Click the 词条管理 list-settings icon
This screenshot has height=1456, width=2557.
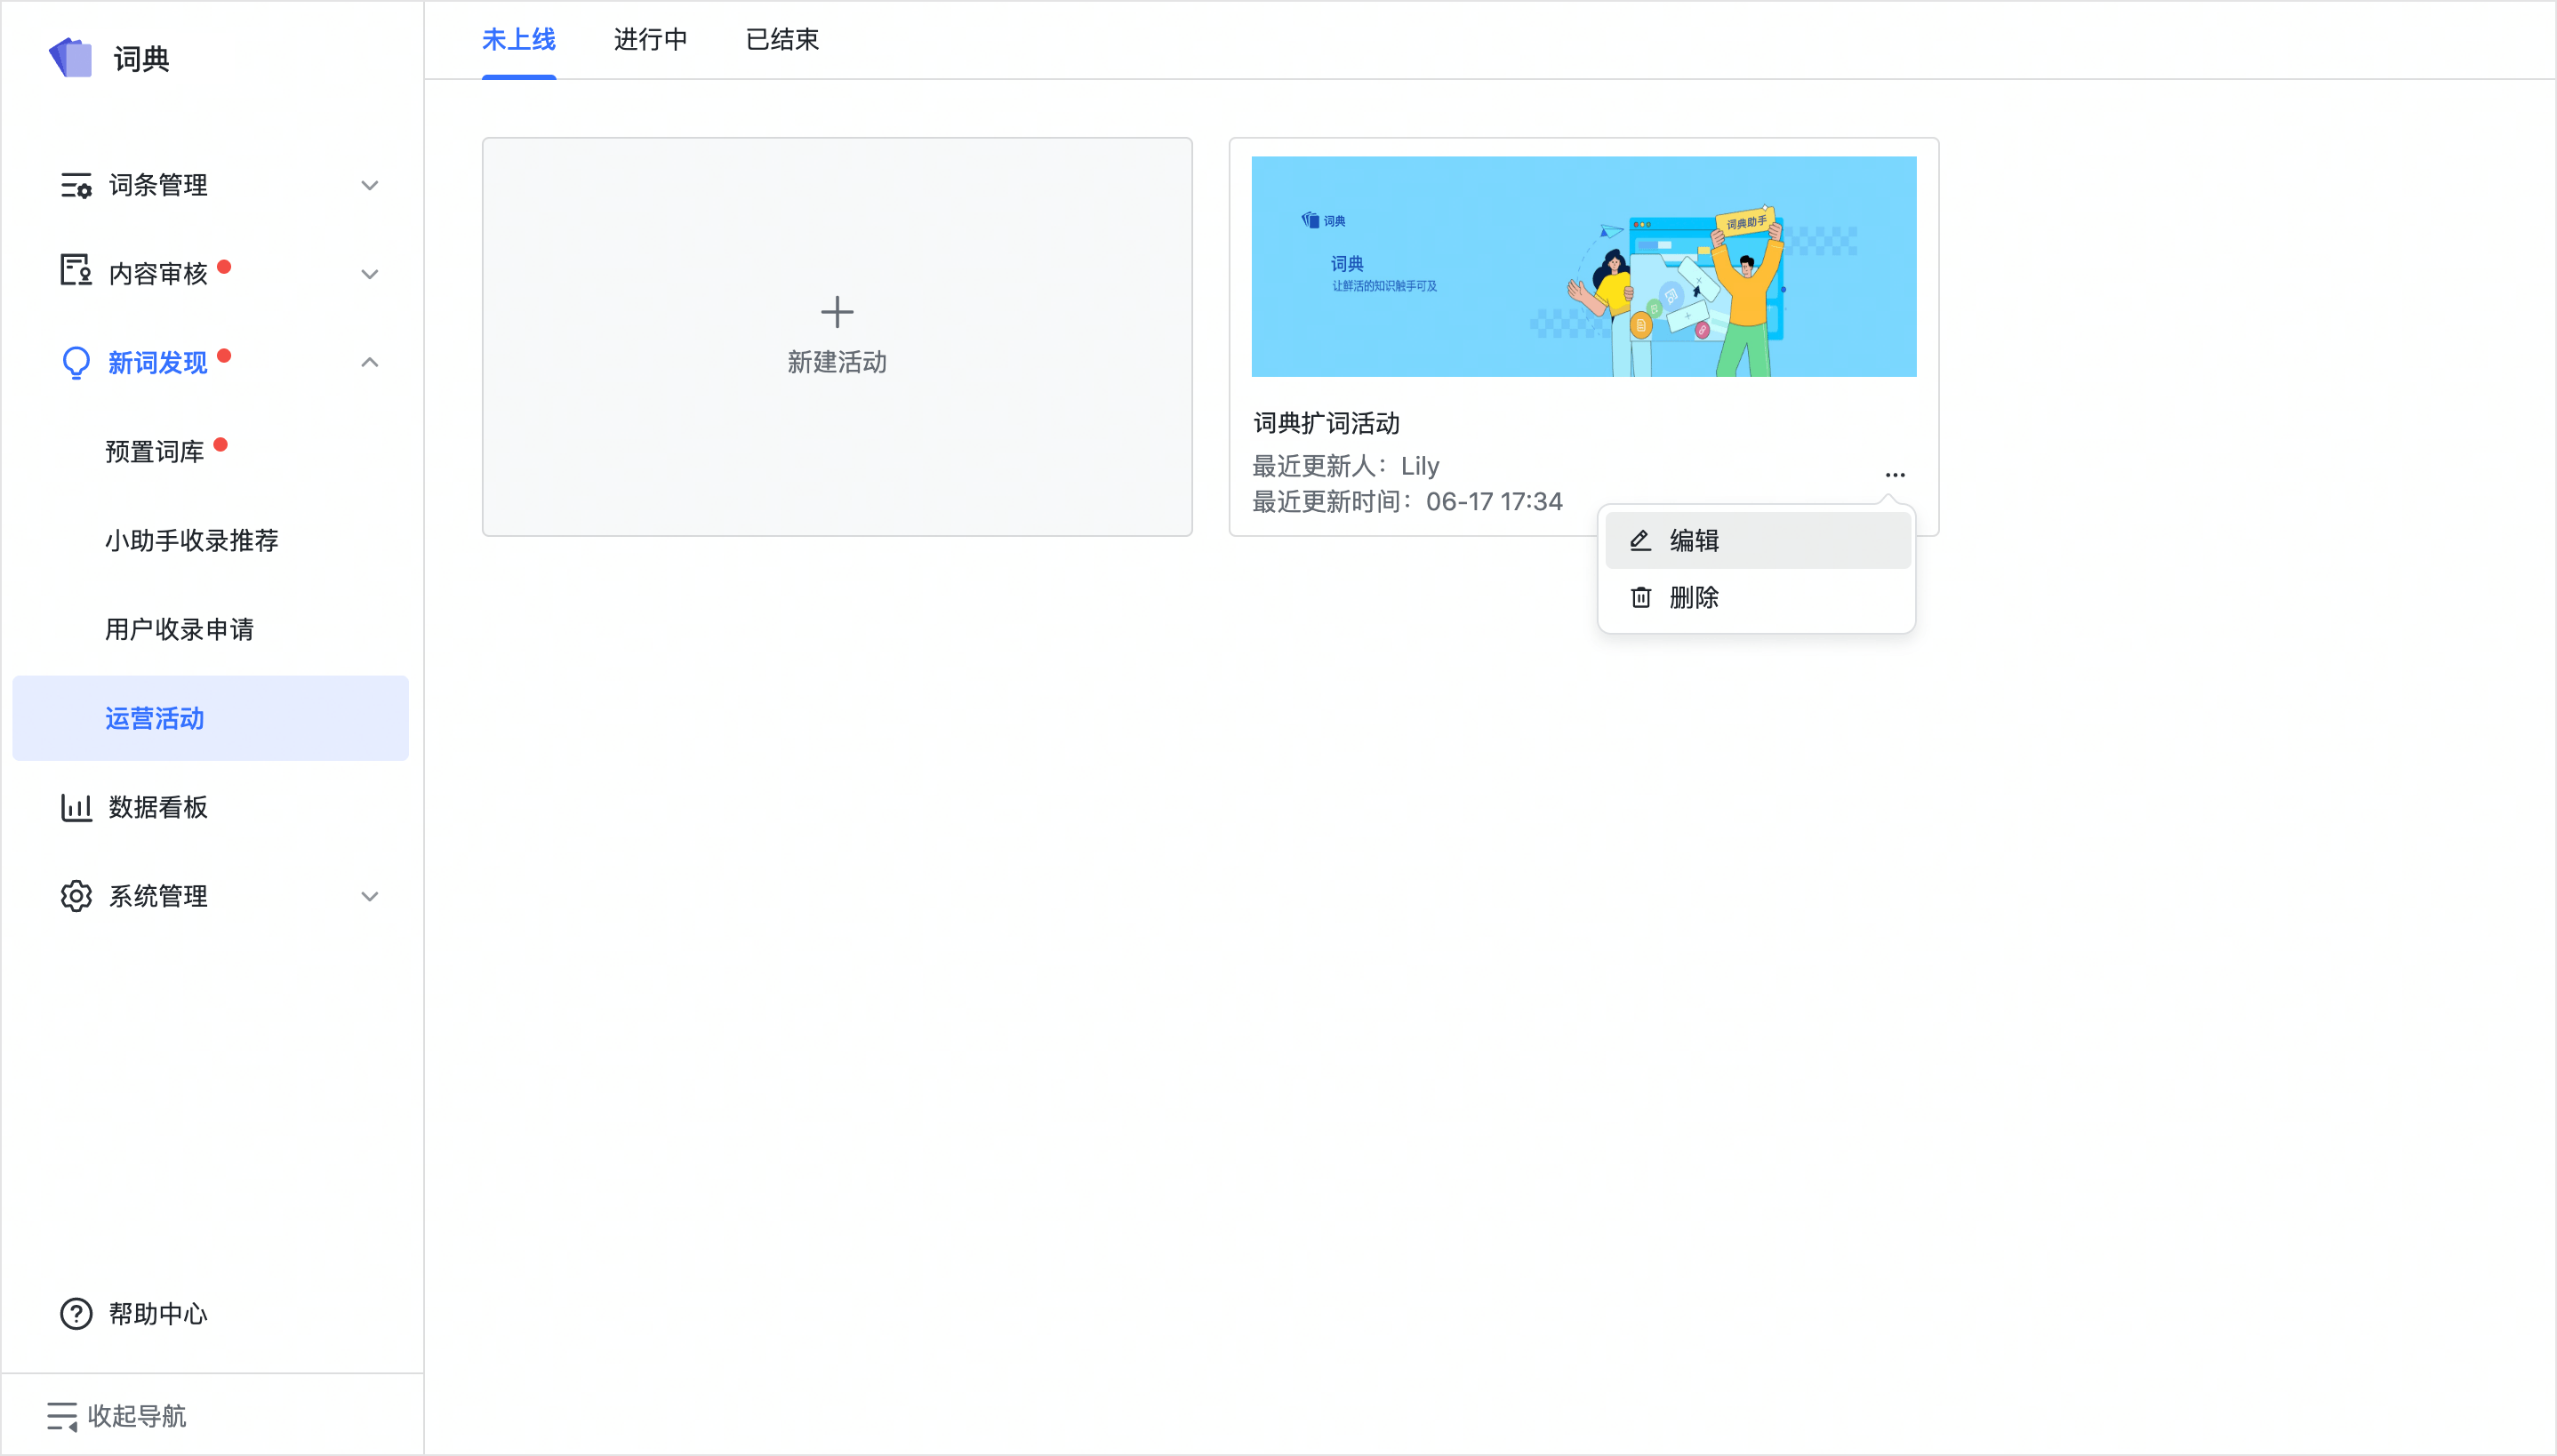76,185
